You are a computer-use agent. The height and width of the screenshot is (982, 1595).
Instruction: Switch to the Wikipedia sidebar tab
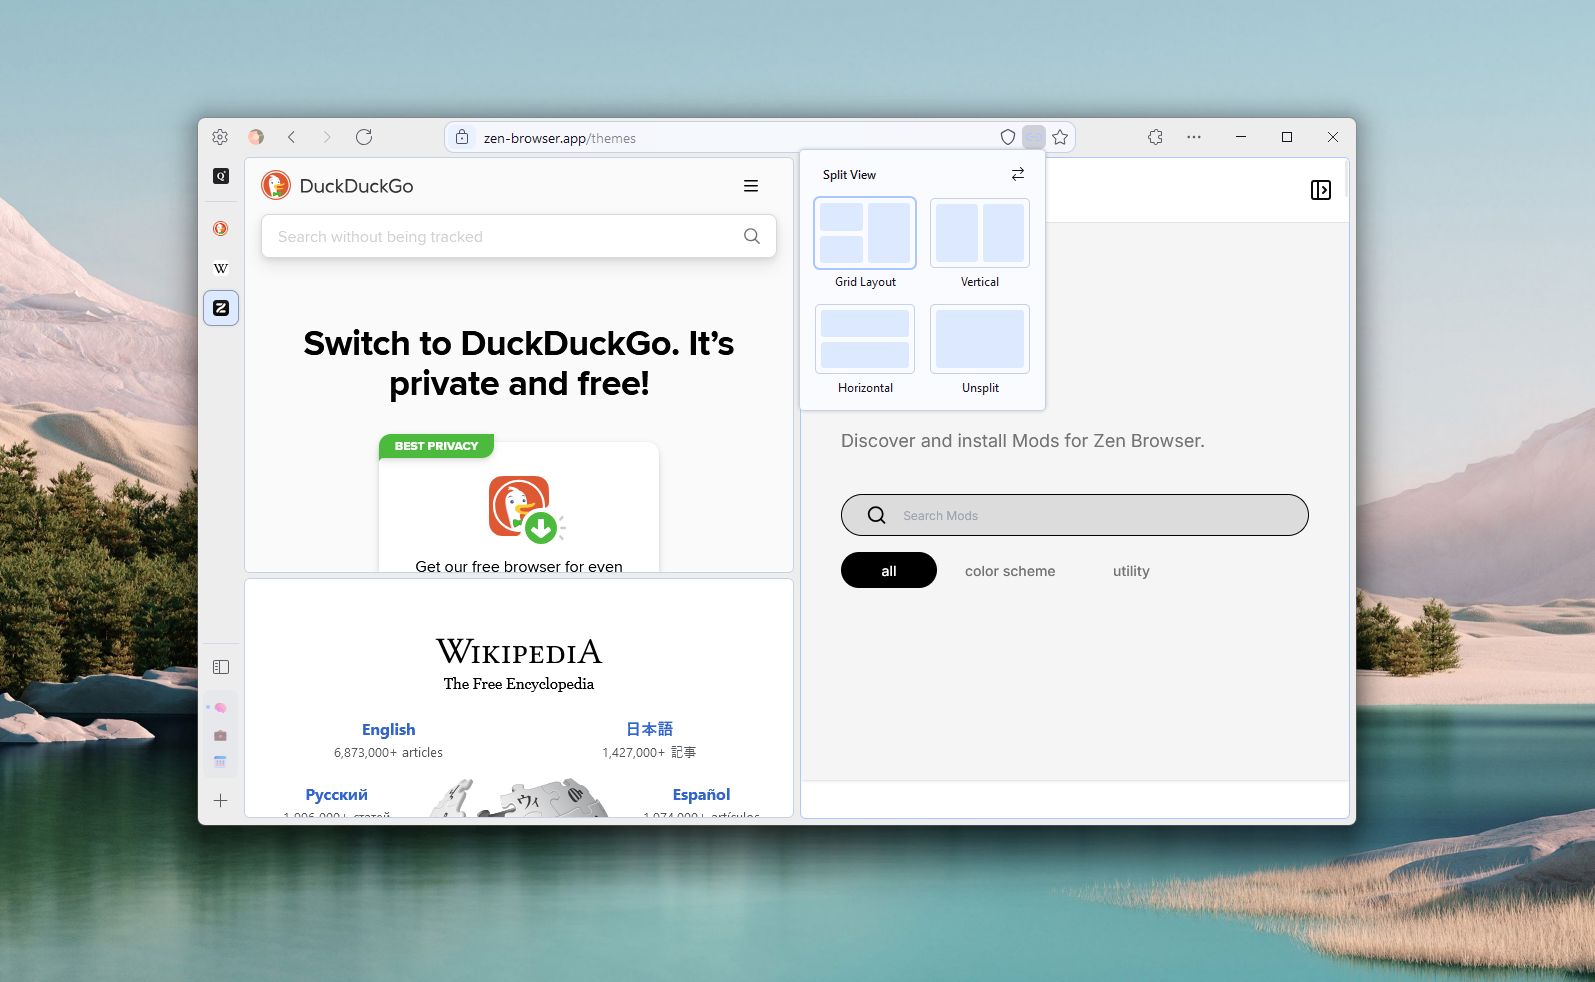(221, 268)
